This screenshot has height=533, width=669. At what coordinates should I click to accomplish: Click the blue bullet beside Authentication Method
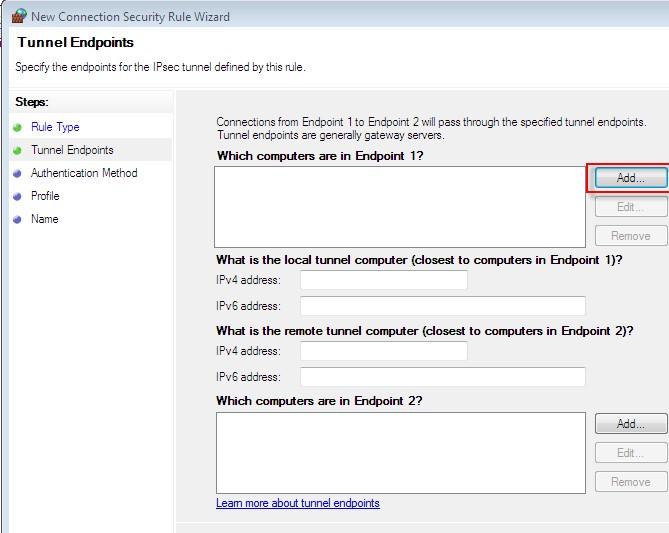point(17,173)
